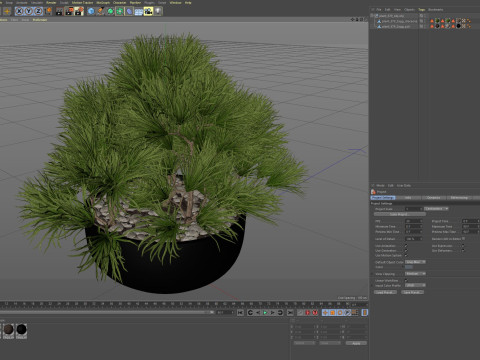The width and height of the screenshot is (480, 360).
Task: Open the size mode dropdown beside Apply
Action: pyautogui.click(x=331, y=343)
